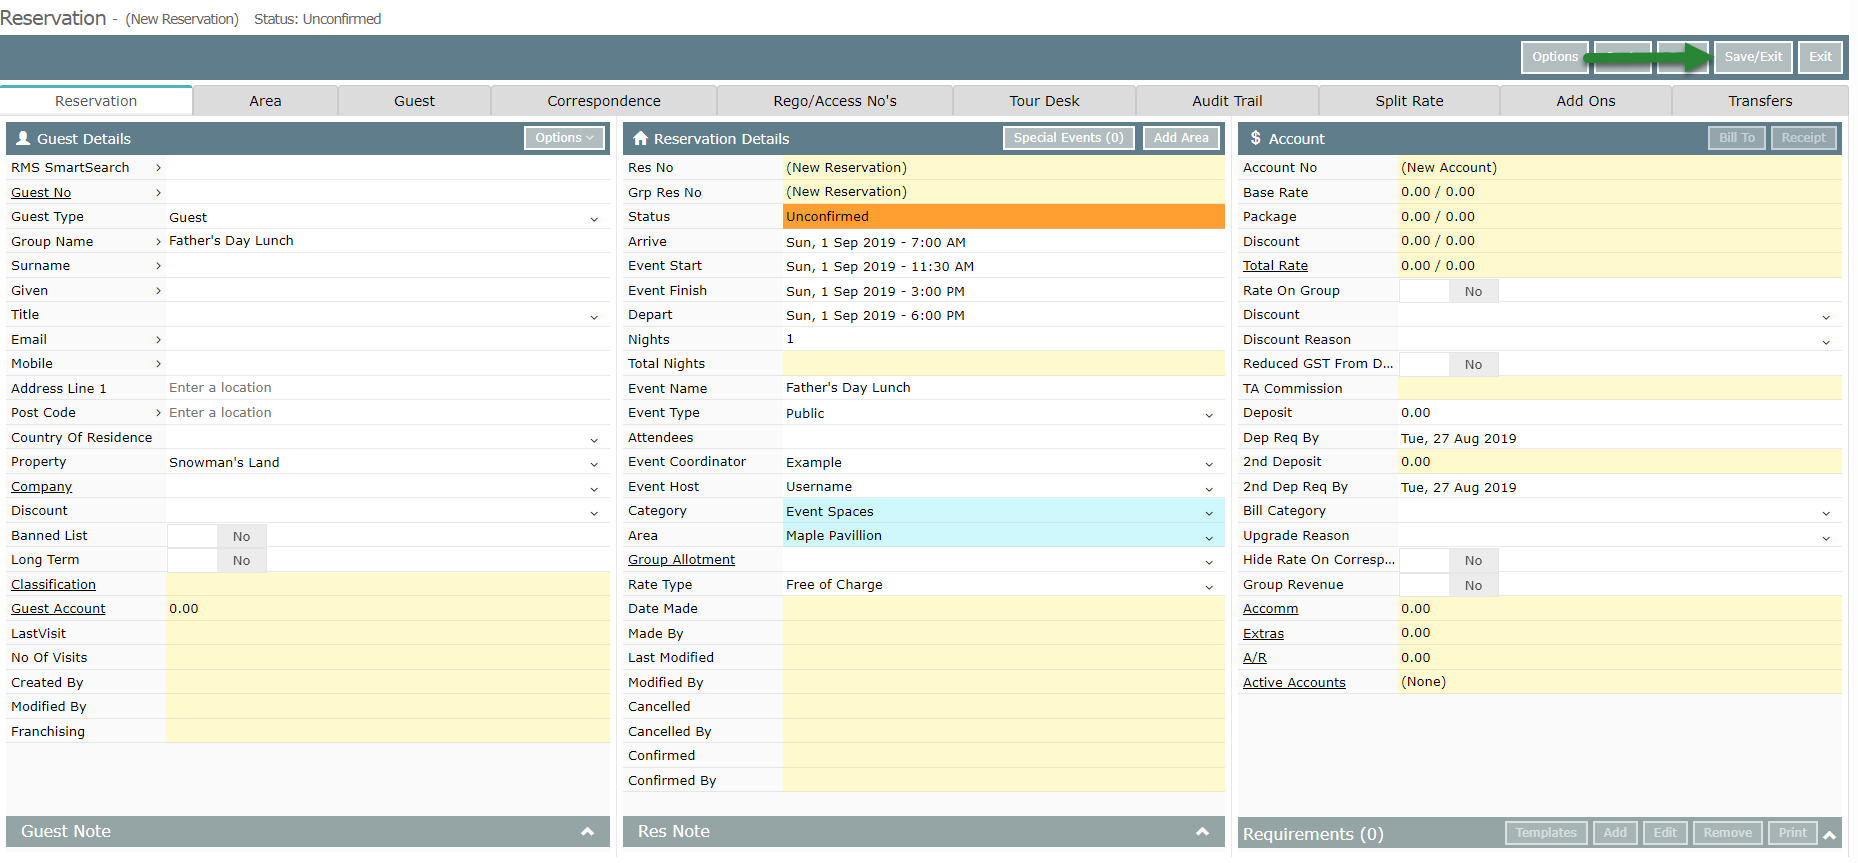Viewport: 1858px width, 863px height.
Task: Click the Mobile lookup arrow
Action: click(158, 364)
